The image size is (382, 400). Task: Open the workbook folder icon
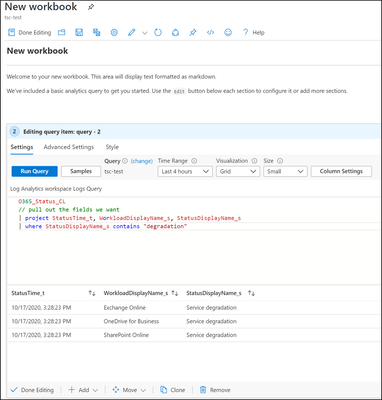click(x=62, y=32)
